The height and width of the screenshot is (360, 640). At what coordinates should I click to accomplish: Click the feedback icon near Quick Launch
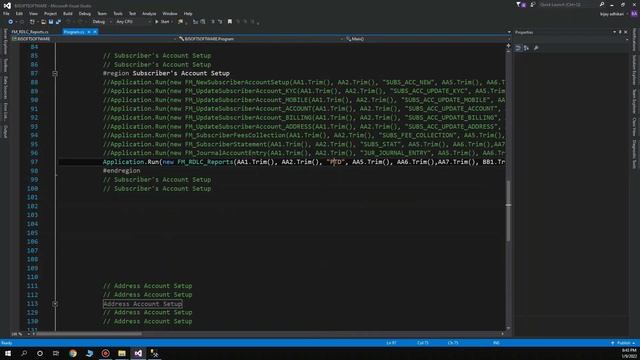(533, 4)
